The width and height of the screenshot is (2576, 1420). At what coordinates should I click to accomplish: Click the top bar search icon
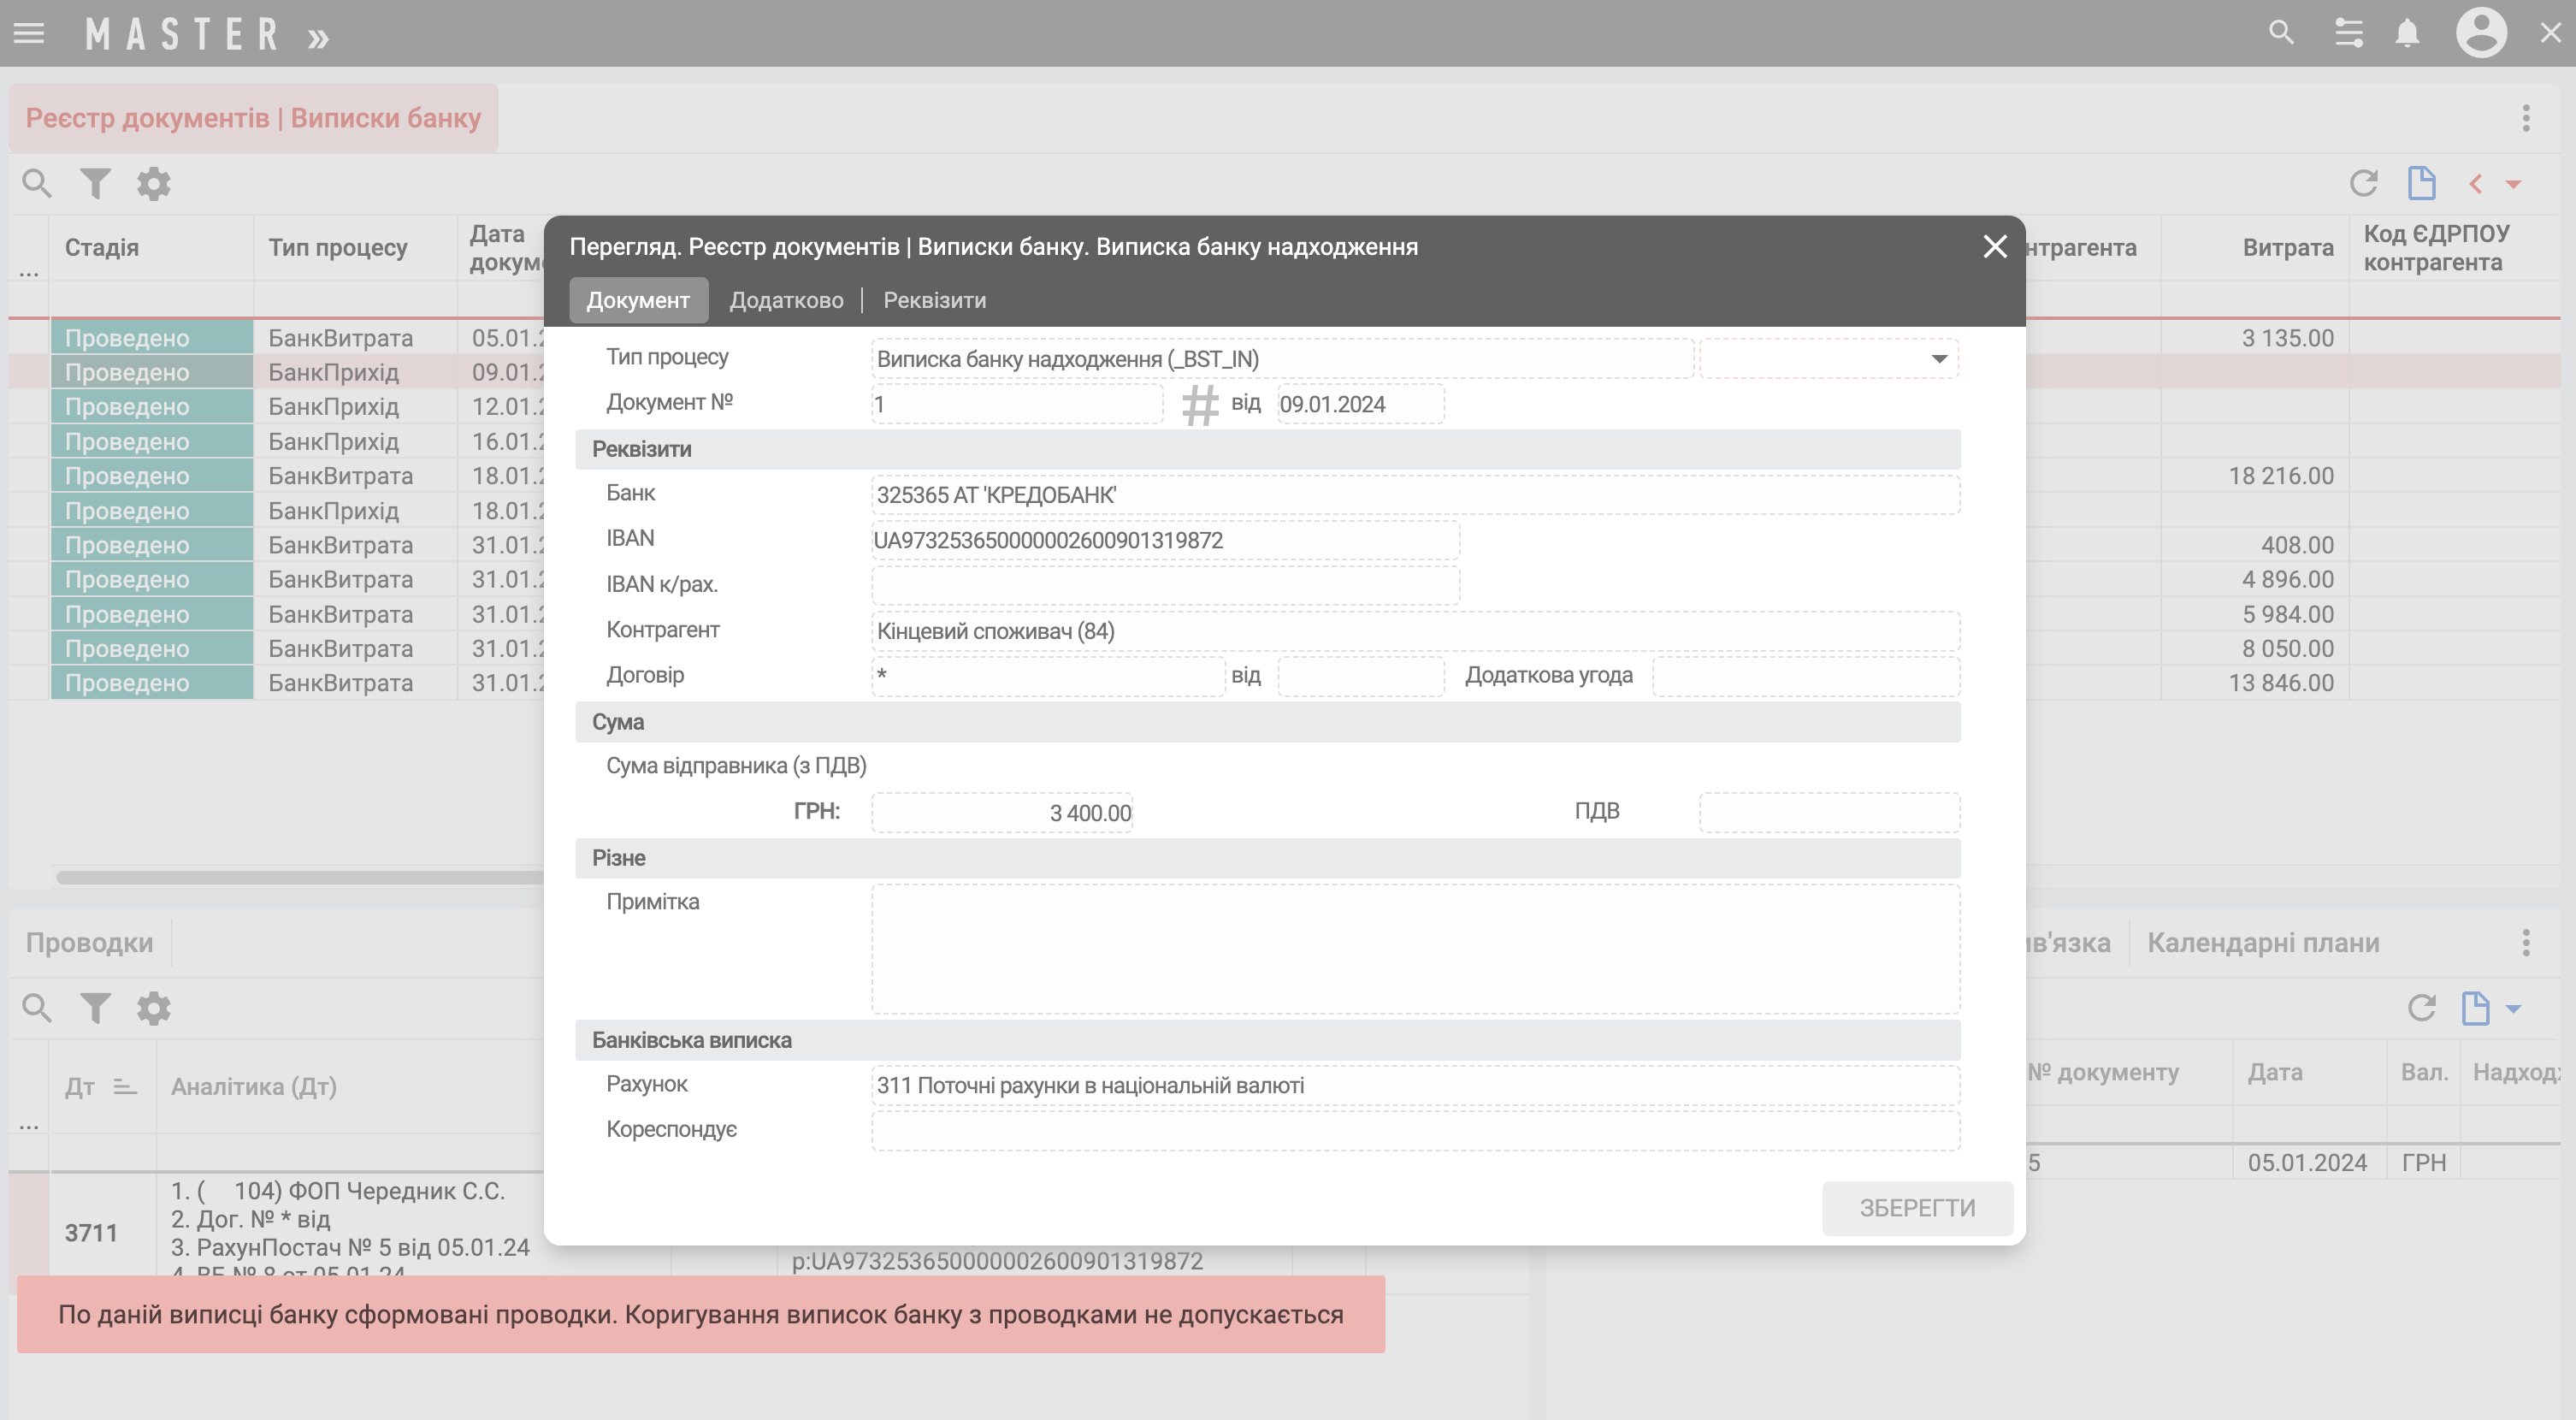pyautogui.click(x=2281, y=33)
